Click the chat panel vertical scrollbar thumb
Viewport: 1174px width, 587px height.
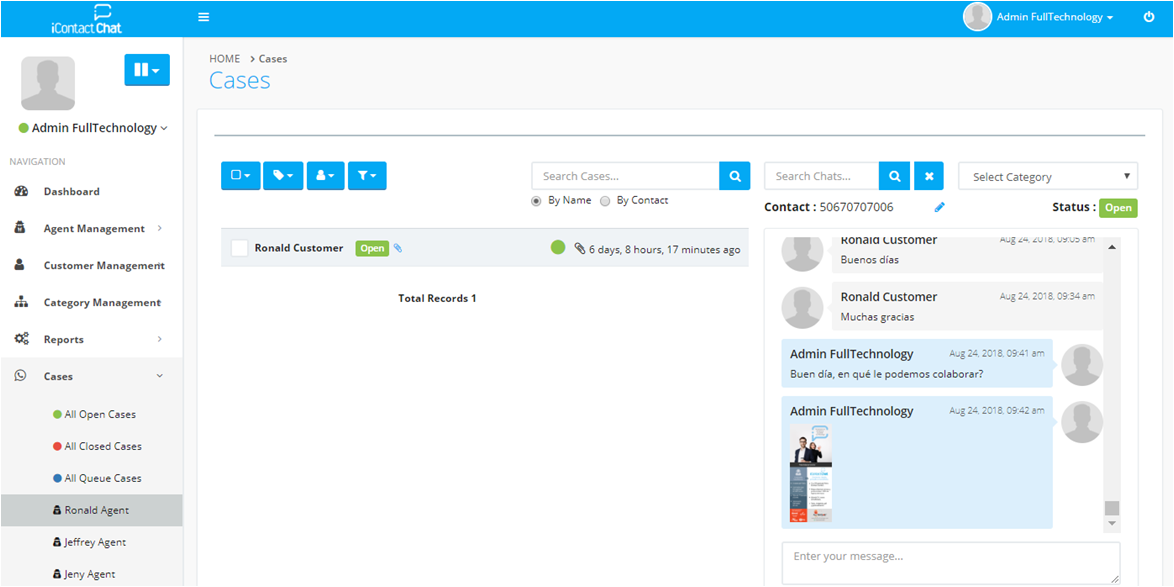(x=1112, y=508)
